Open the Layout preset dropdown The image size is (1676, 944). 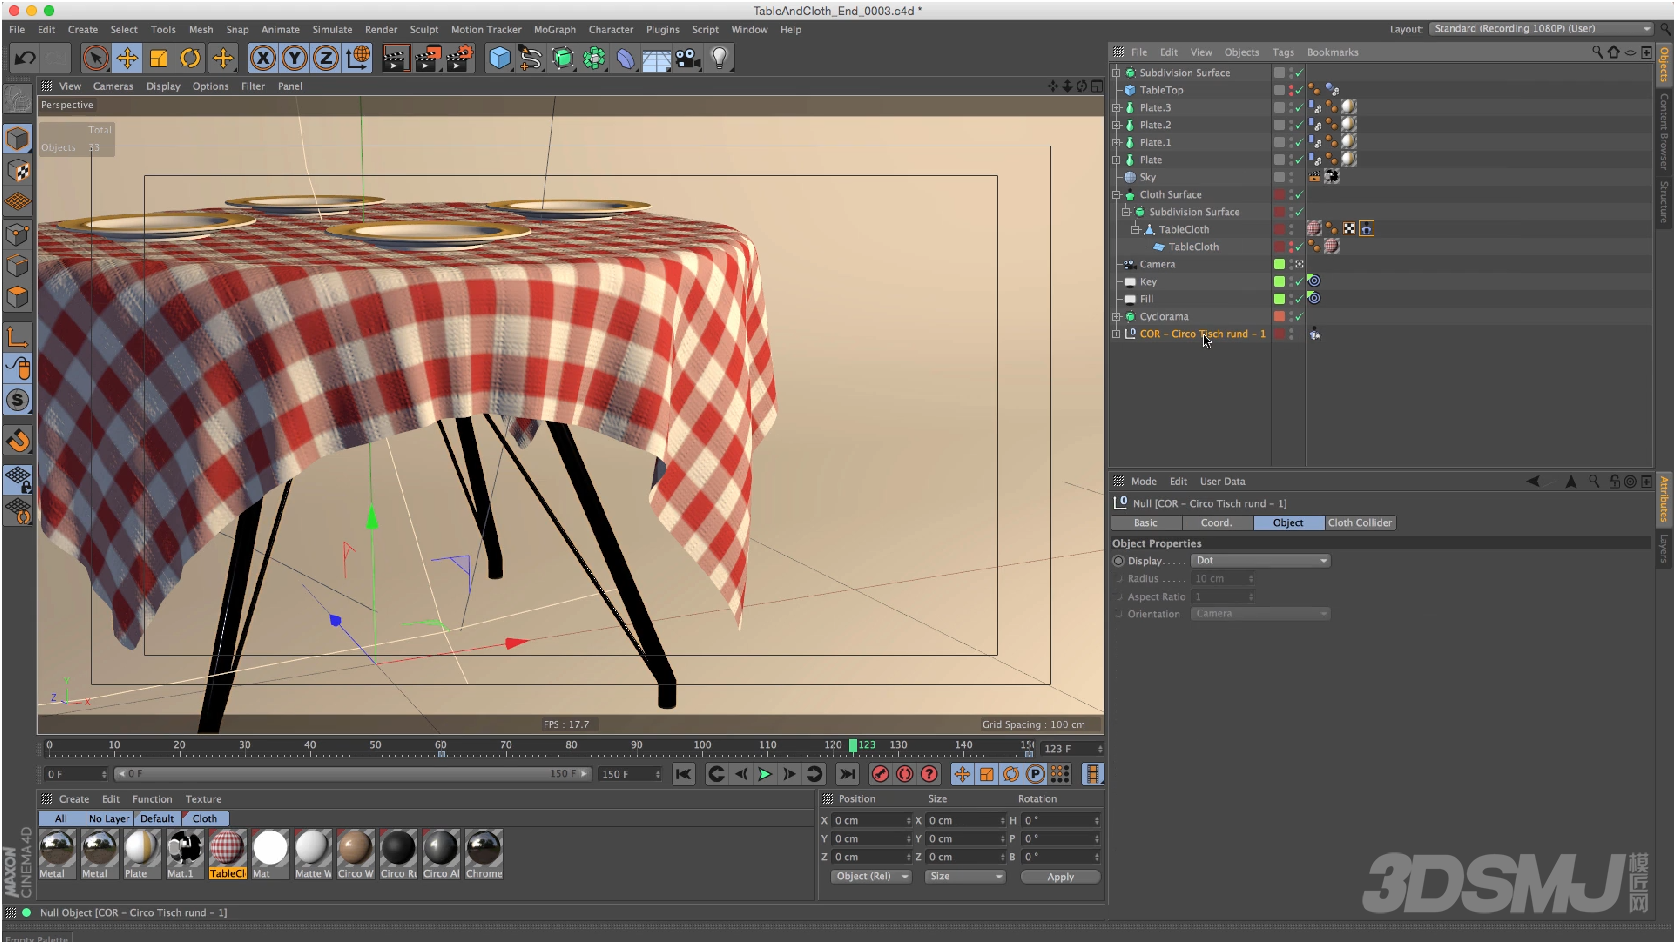click(1542, 29)
